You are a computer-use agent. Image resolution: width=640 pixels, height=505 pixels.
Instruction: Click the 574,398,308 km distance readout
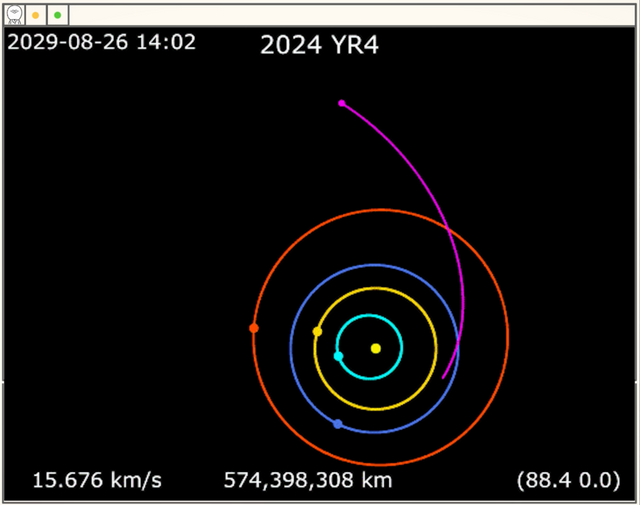(x=307, y=480)
